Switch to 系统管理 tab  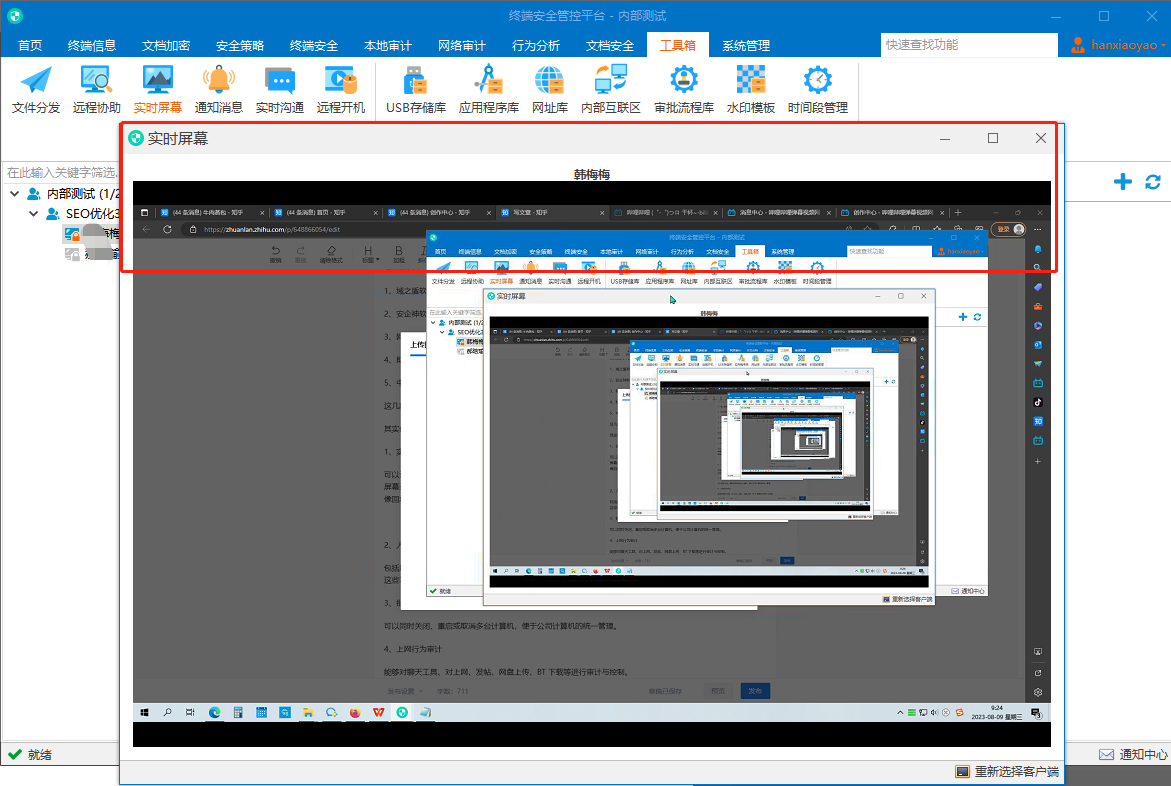tap(745, 46)
